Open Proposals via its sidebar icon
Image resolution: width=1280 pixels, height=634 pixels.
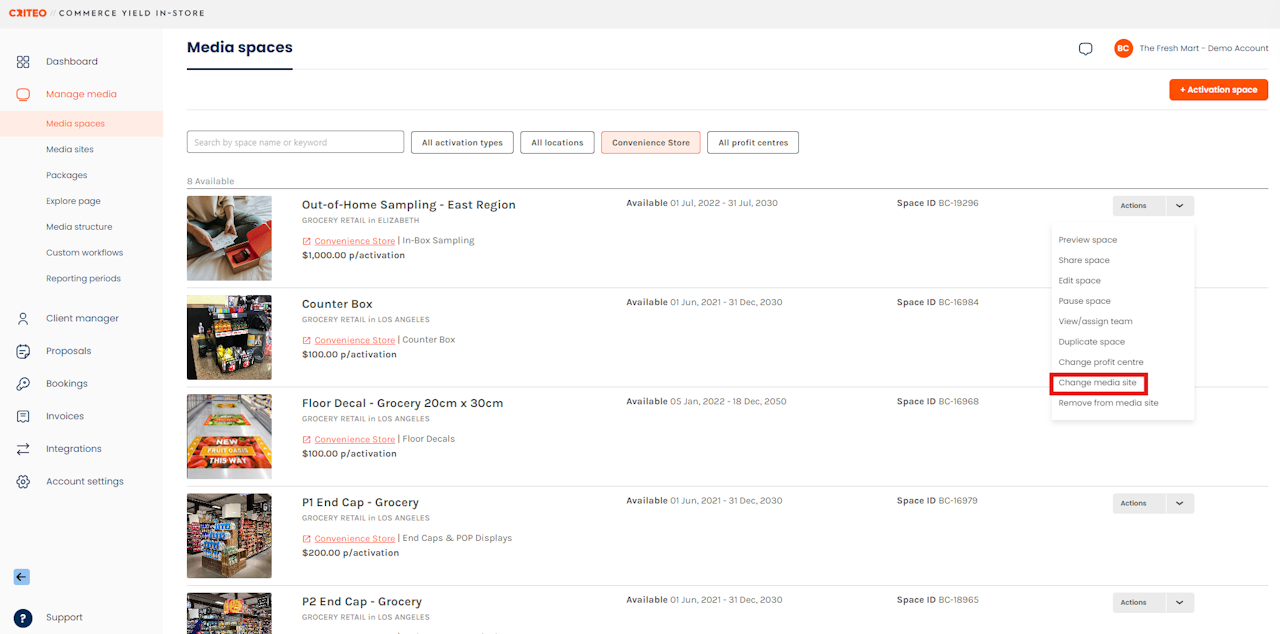(x=23, y=351)
